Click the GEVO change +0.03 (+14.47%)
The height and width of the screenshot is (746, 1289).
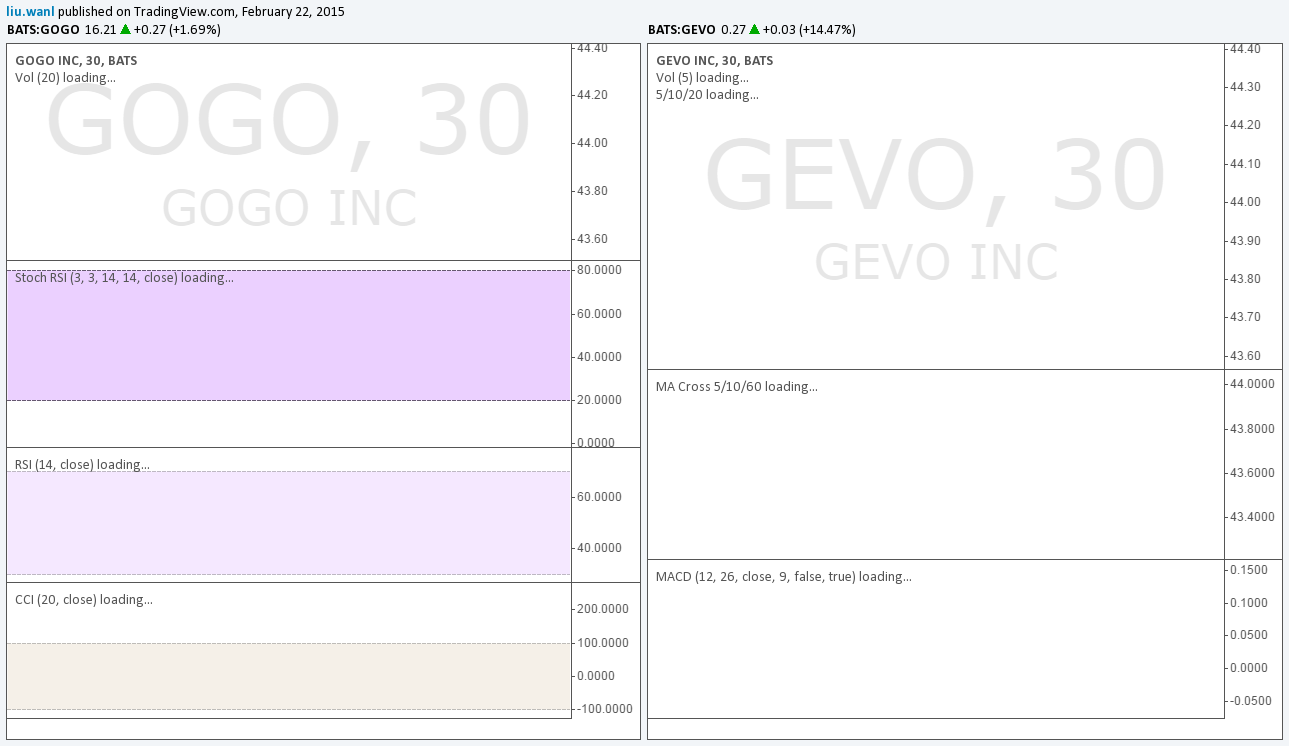[x=809, y=30]
